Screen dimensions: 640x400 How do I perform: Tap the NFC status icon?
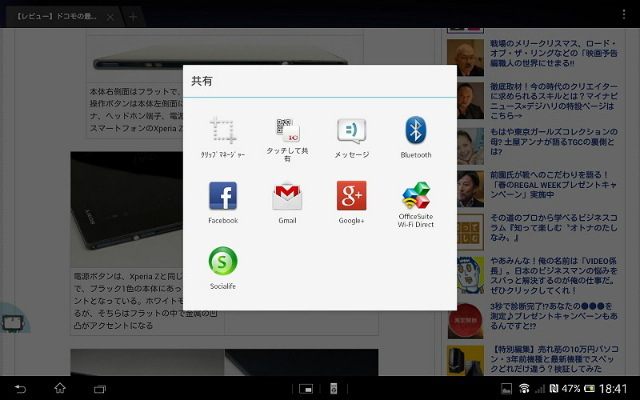click(554, 389)
